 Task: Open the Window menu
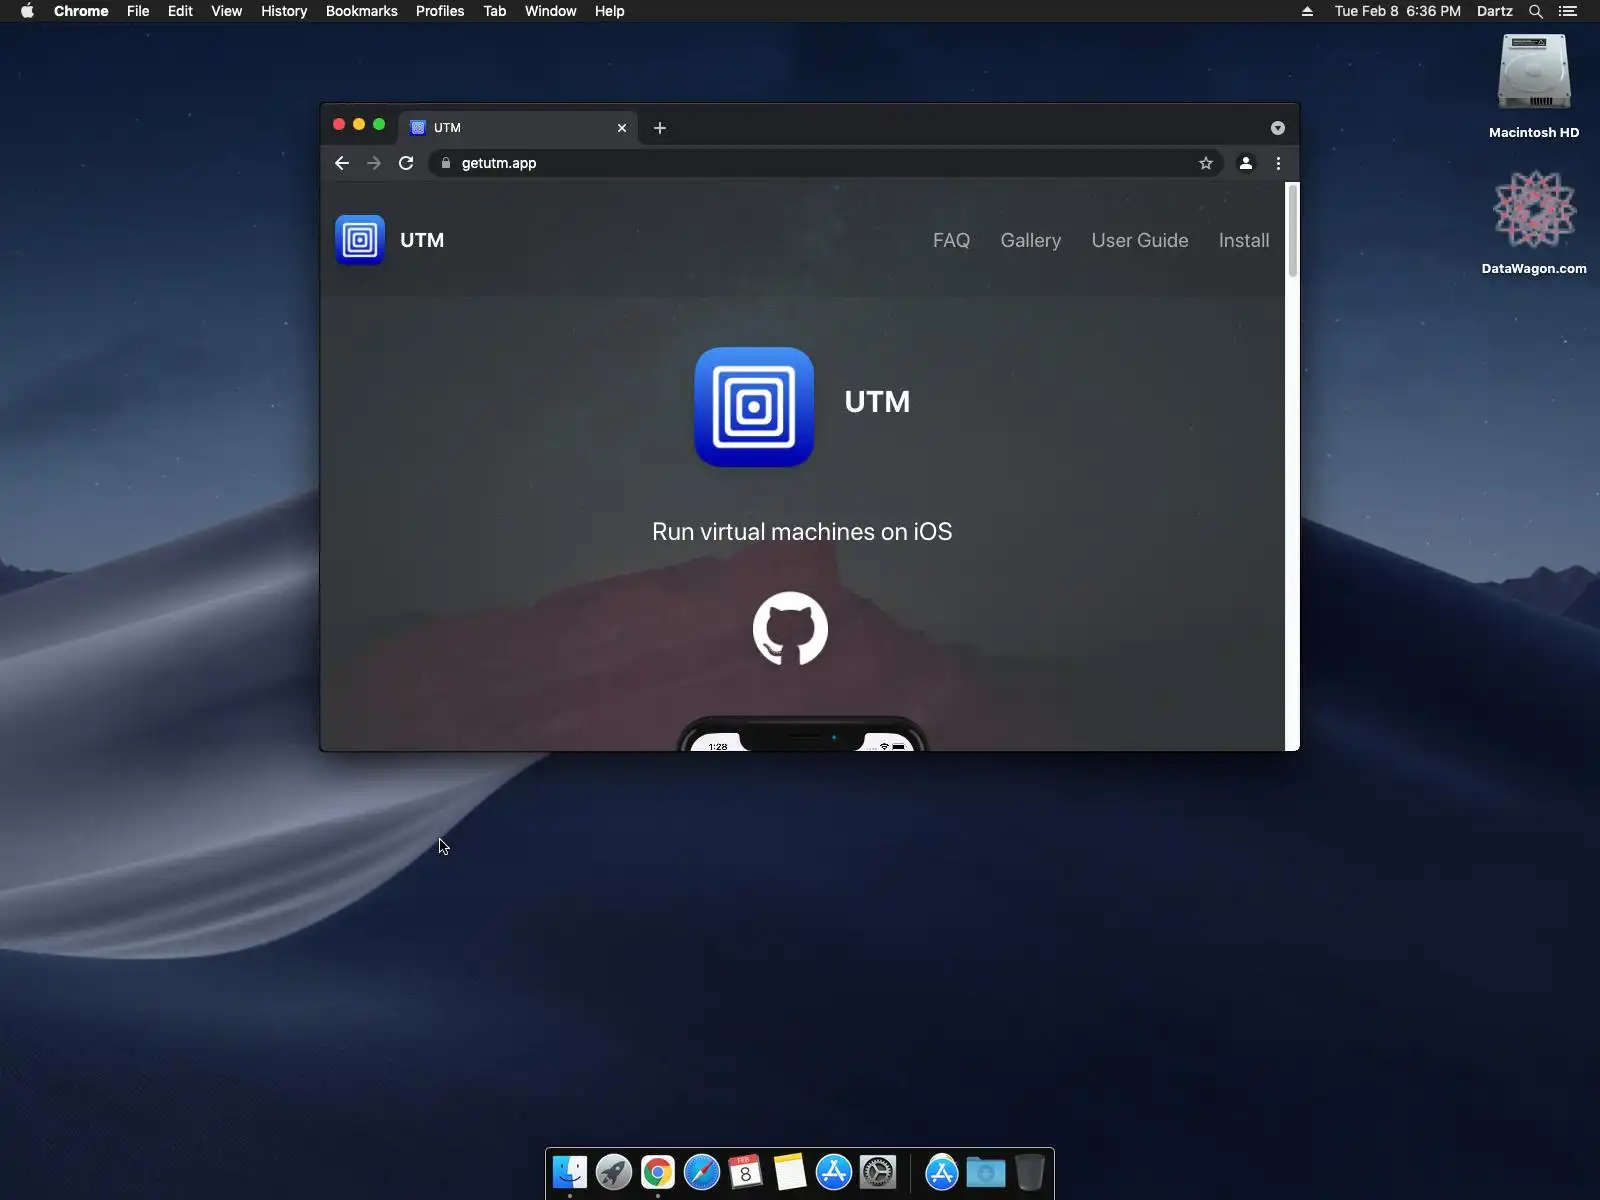551,11
